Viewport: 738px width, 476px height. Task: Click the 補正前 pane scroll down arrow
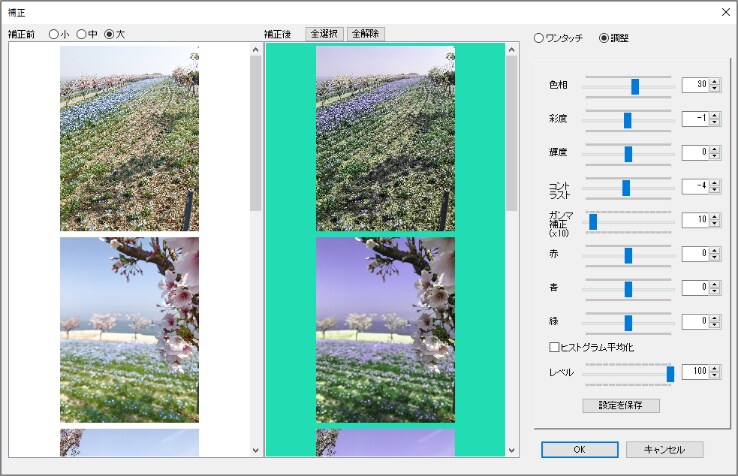click(x=256, y=451)
